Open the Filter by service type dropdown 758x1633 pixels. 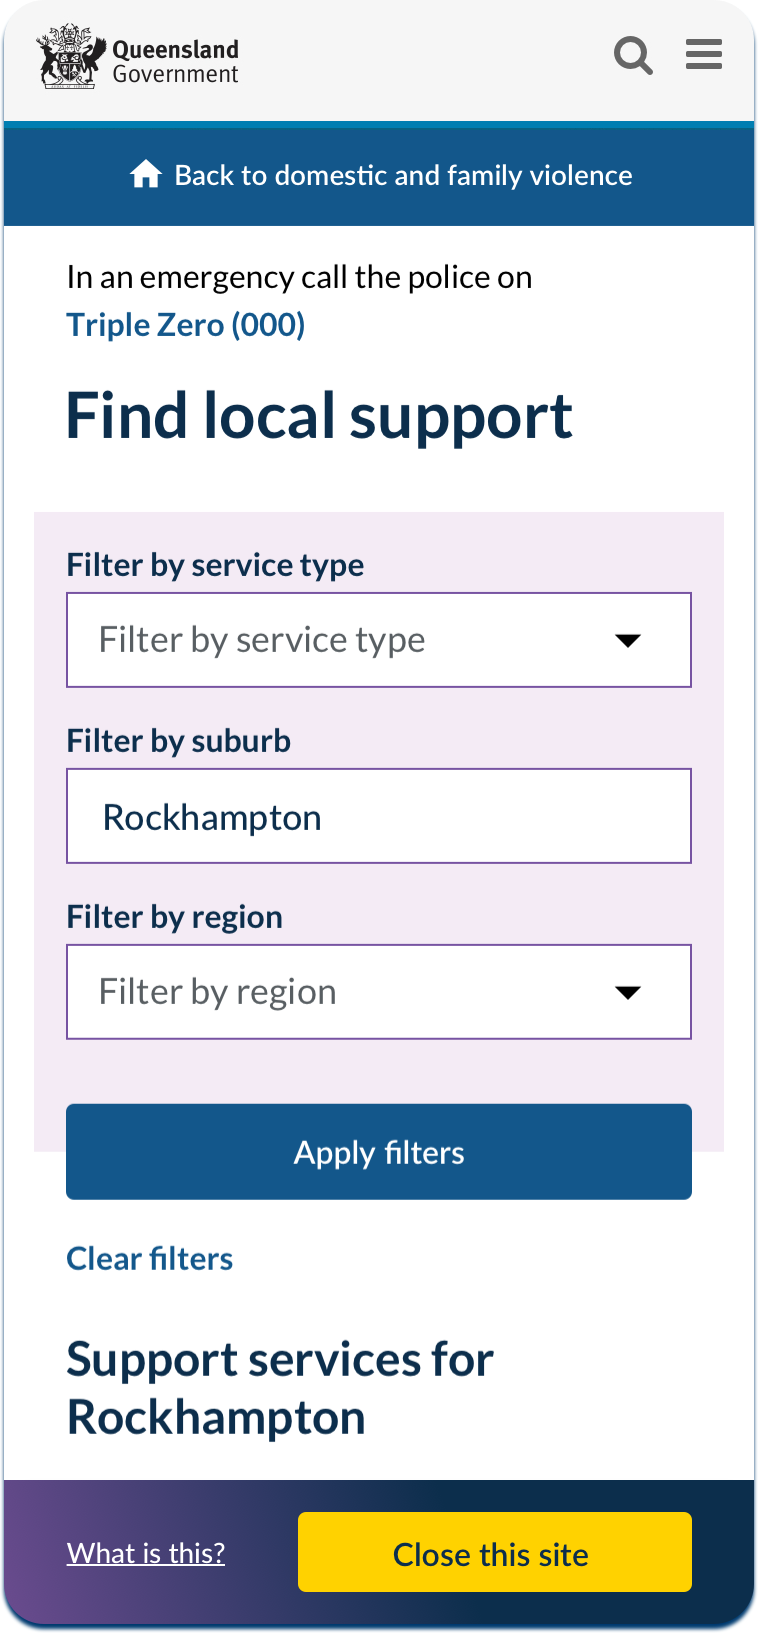tap(379, 640)
